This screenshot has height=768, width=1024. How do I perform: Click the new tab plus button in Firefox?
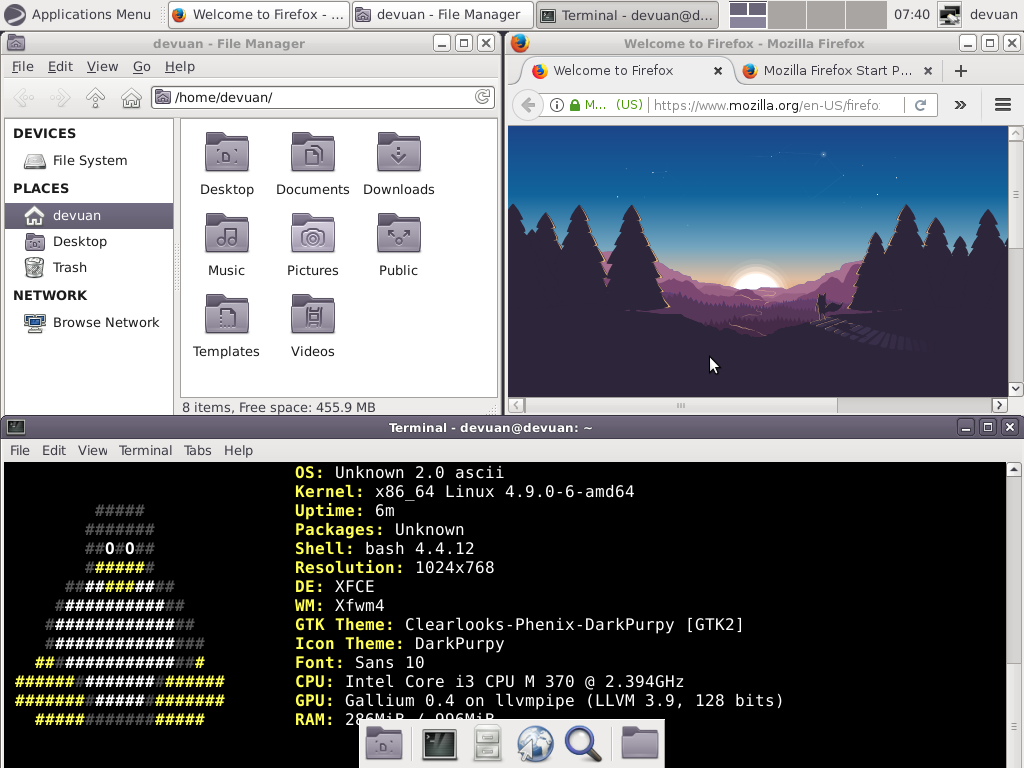pyautogui.click(x=958, y=71)
